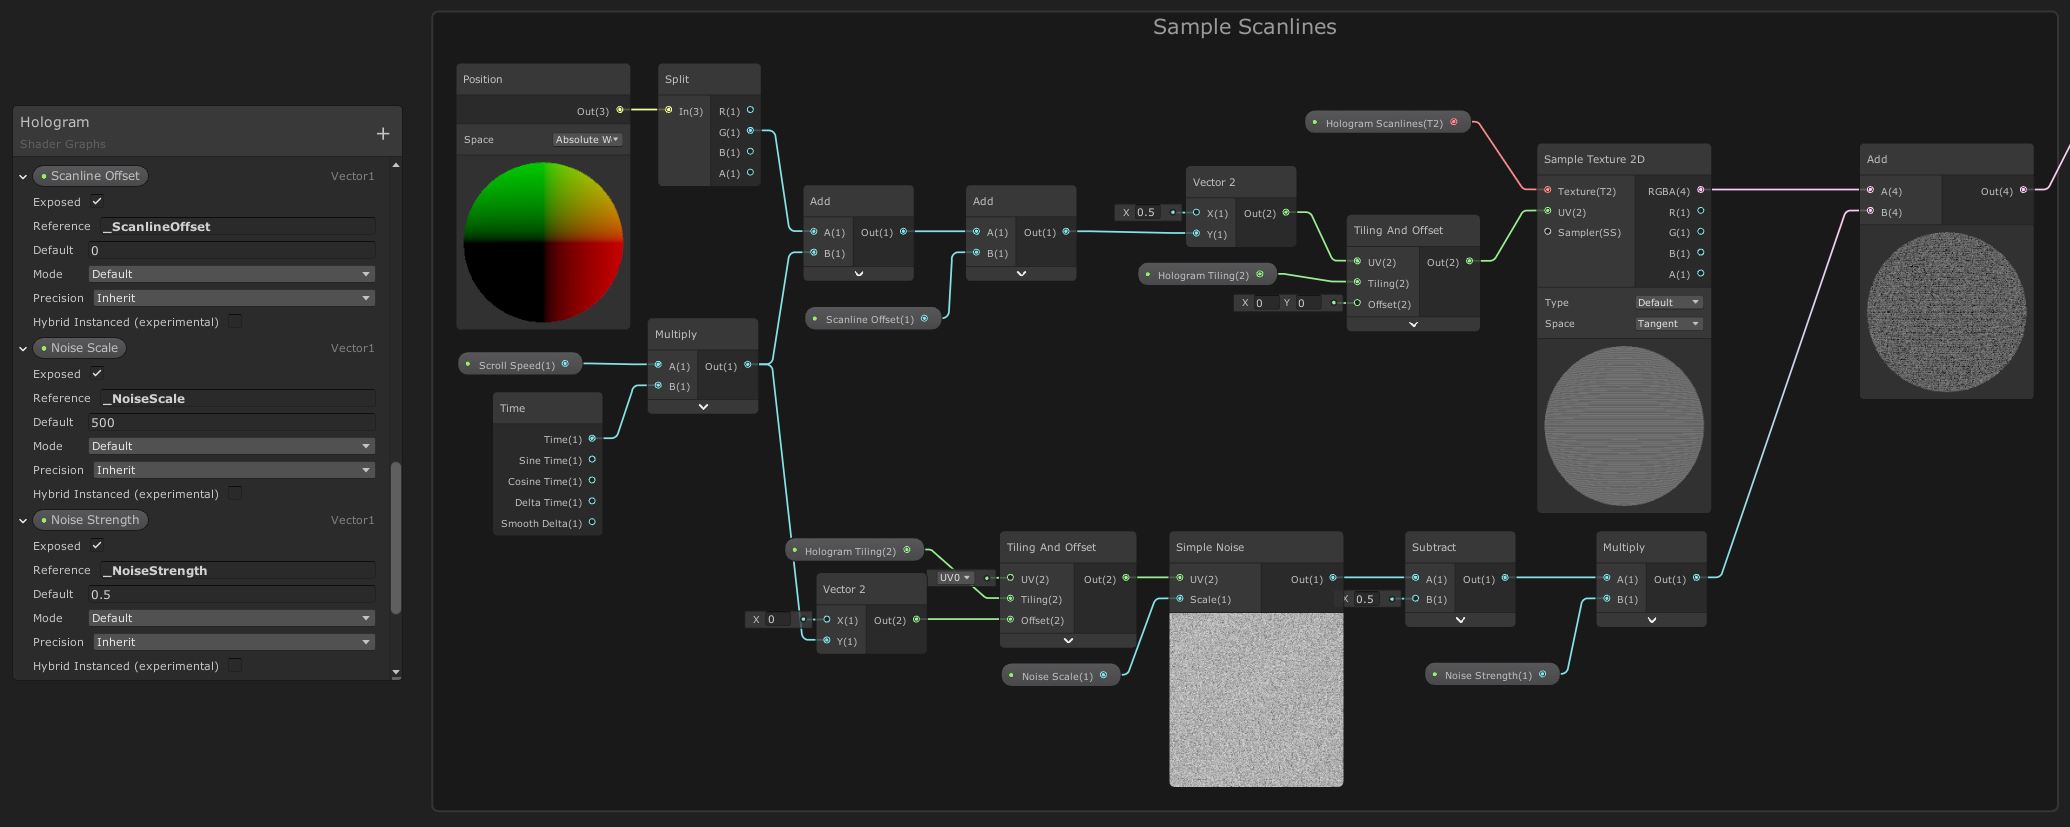Open Sample Texture 2D Type dropdown
The image size is (2070, 827).
[x=1668, y=302]
